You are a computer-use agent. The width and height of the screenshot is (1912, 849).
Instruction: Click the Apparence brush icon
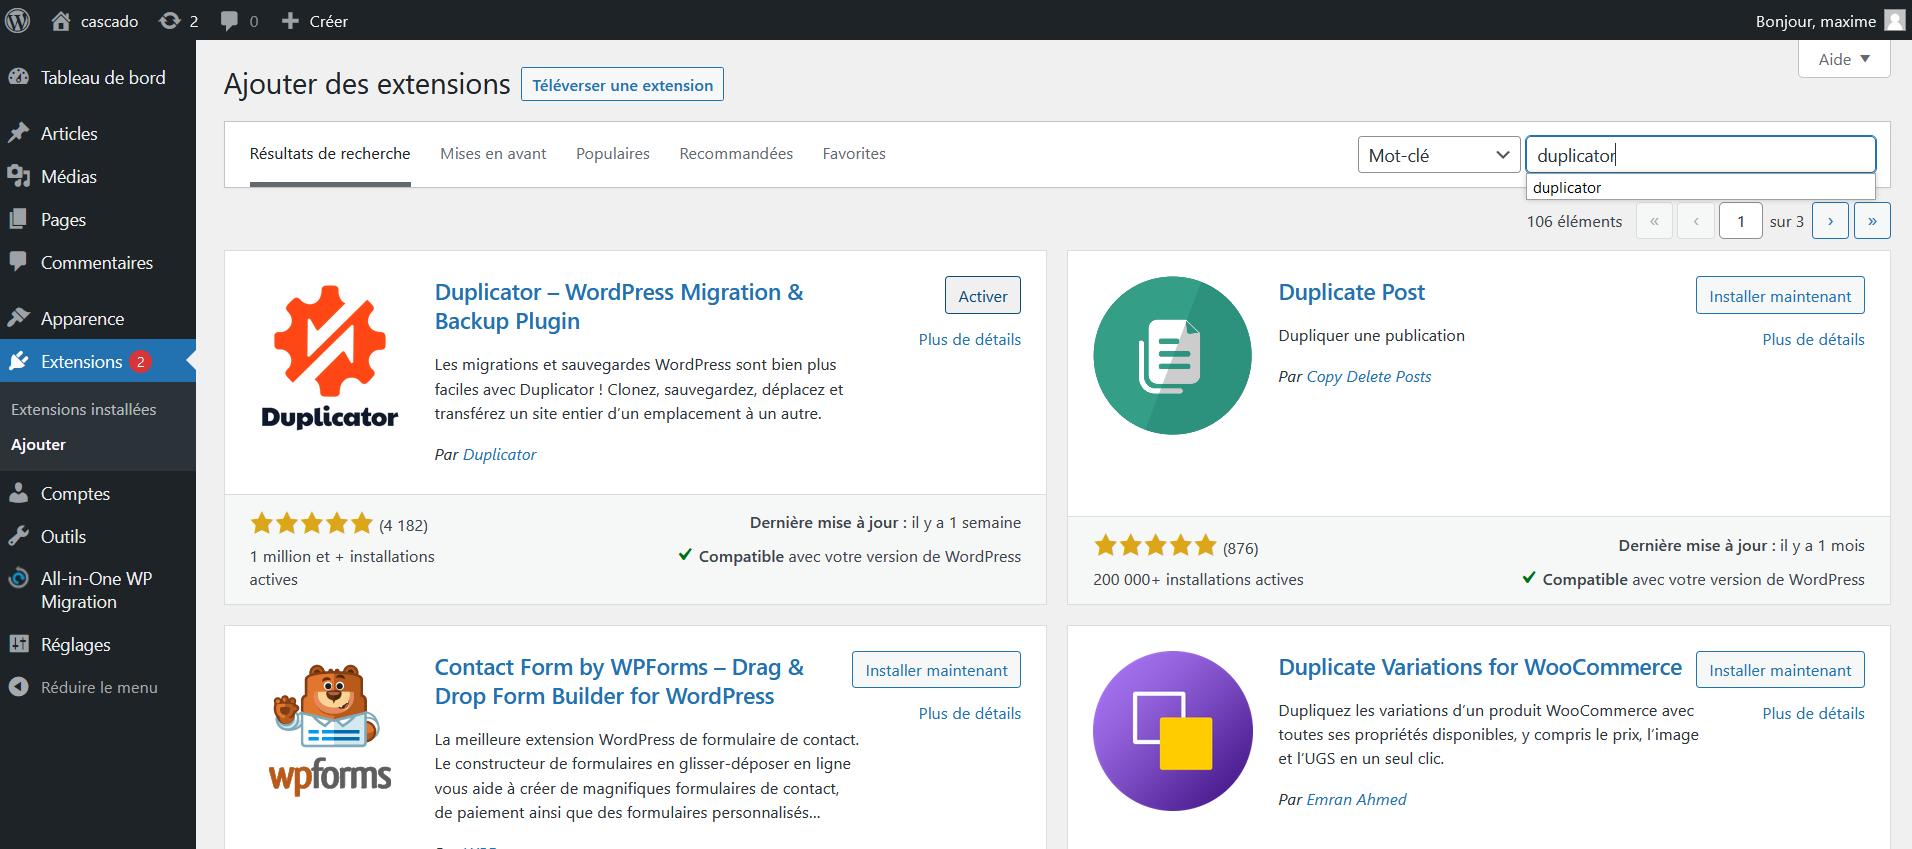click(x=18, y=318)
